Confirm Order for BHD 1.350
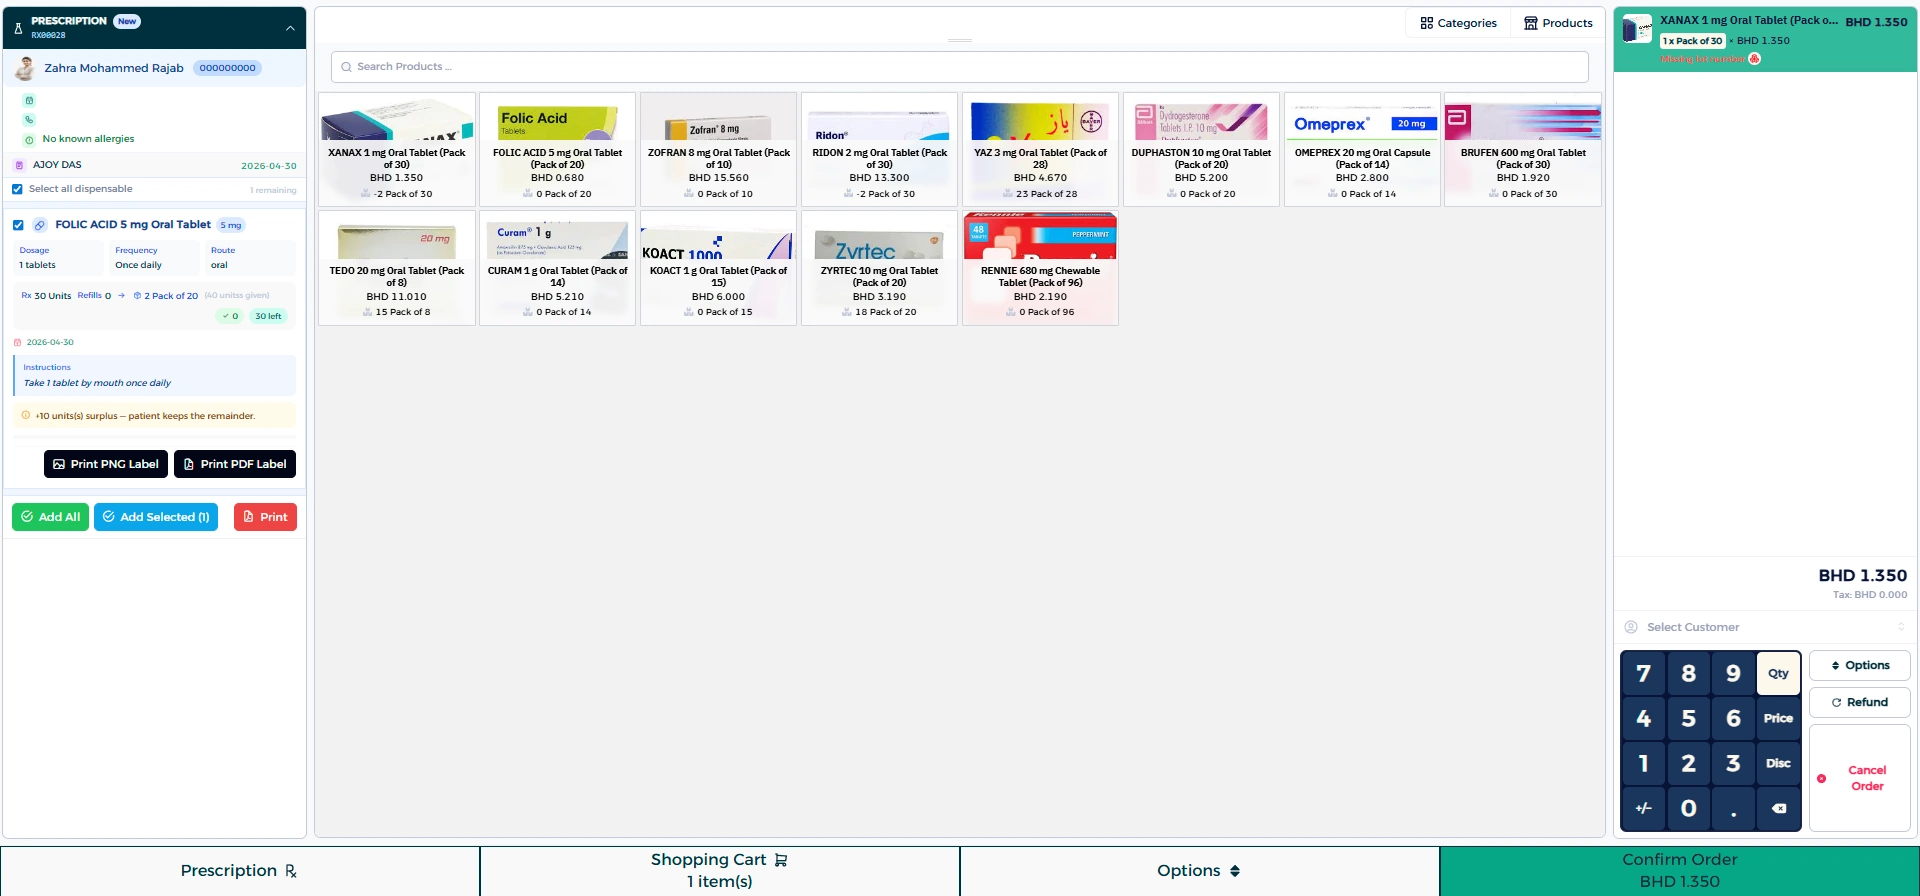The height and width of the screenshot is (896, 1920). 1680,871
